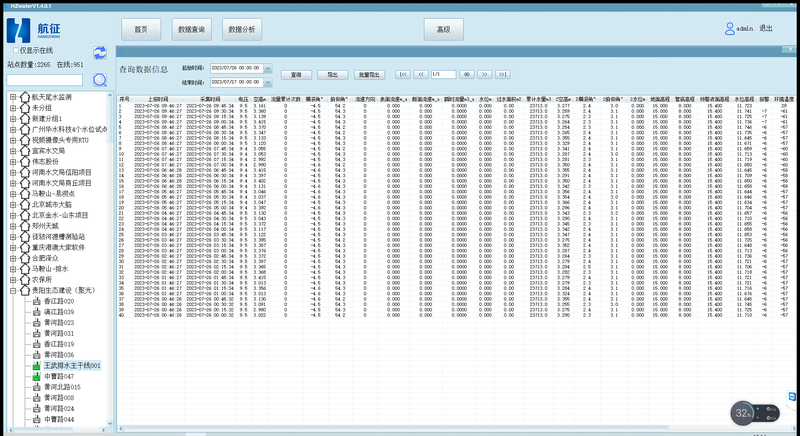800x436 pixels.
Task: Click the station icon next to 黄河路023
Action: click(x=37, y=322)
